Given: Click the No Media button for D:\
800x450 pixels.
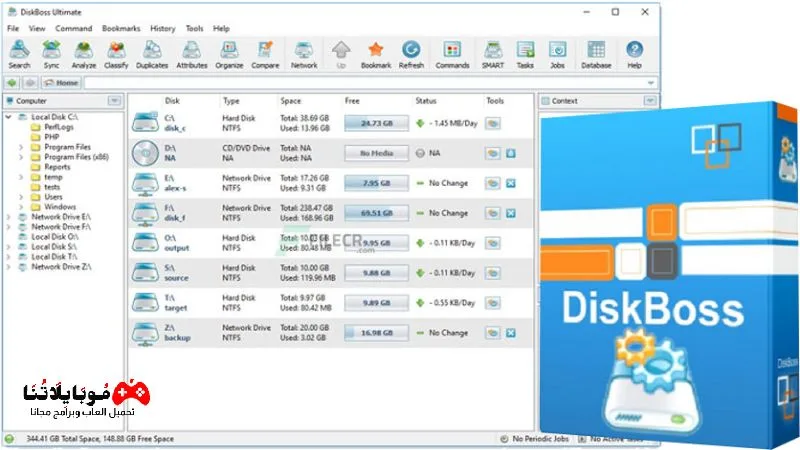Looking at the screenshot, I should pos(377,153).
